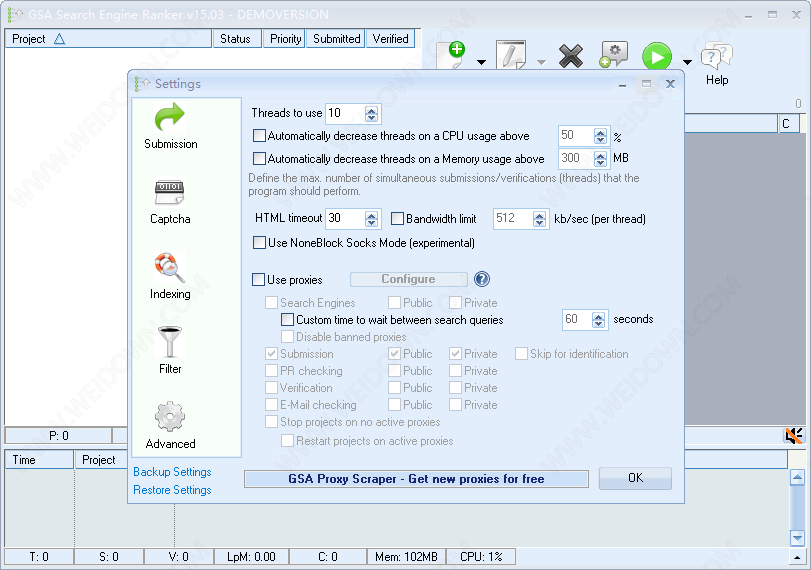This screenshot has height=570, width=811.
Task: Click the New project icon in main toolbar
Action: [x=452, y=56]
